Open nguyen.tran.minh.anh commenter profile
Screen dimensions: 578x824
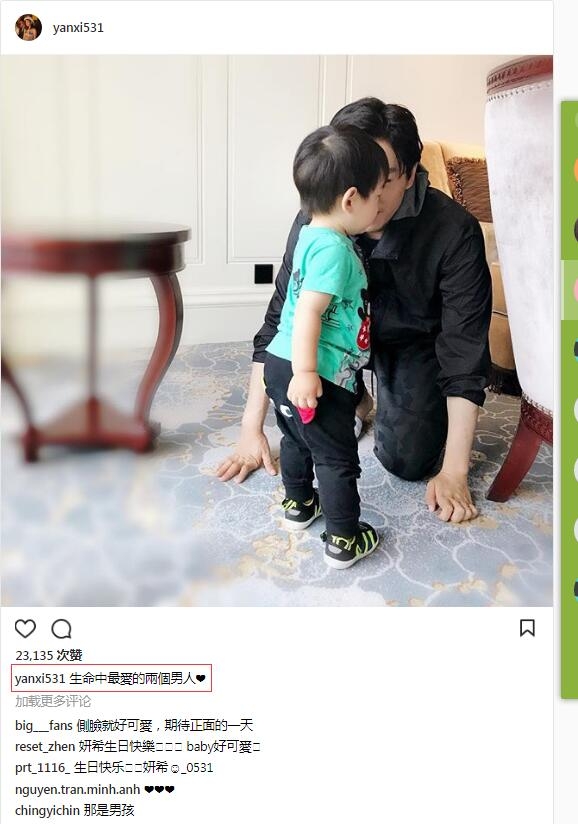pyautogui.click(x=78, y=789)
